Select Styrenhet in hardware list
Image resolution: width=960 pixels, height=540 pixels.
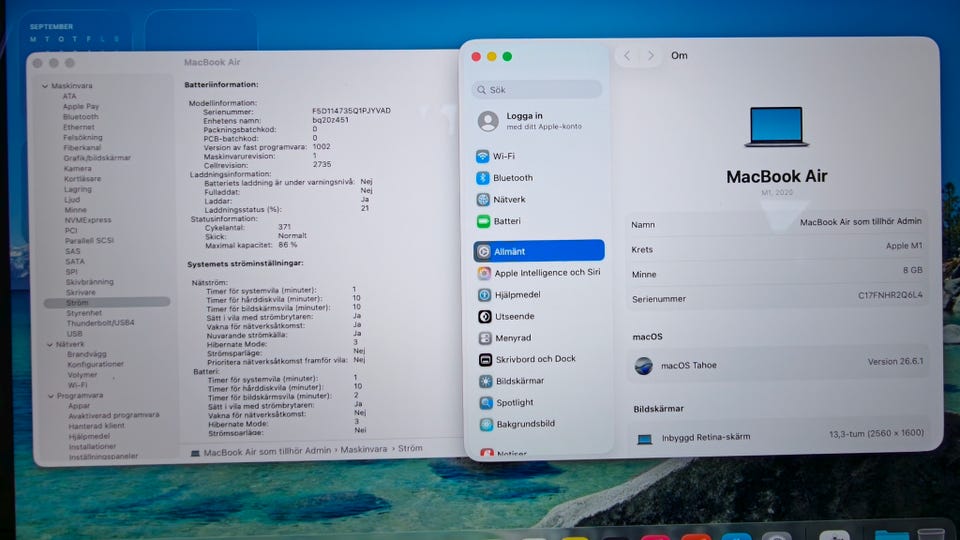click(84, 313)
